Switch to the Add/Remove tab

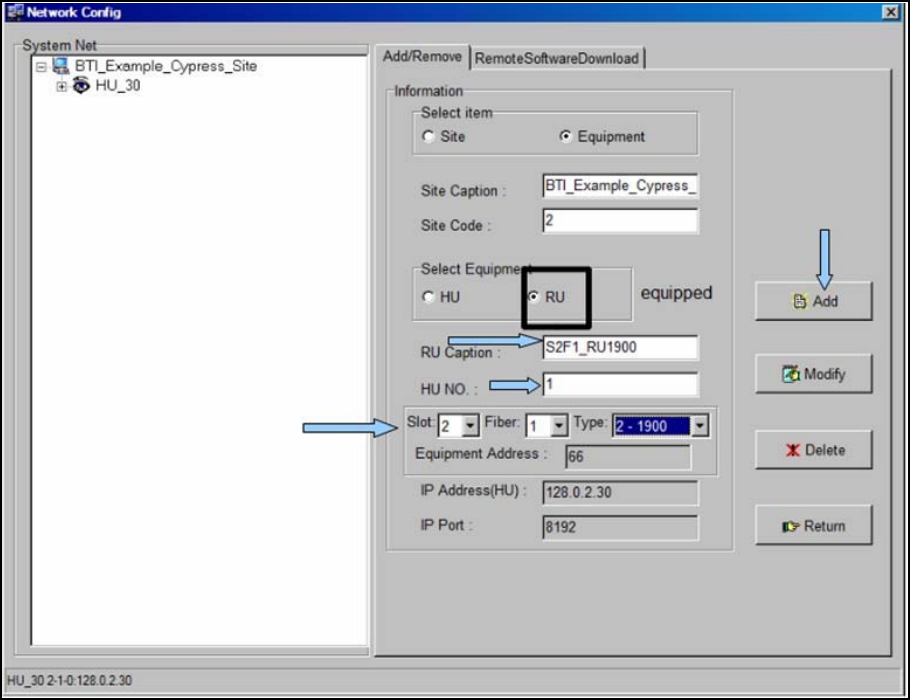[422, 56]
